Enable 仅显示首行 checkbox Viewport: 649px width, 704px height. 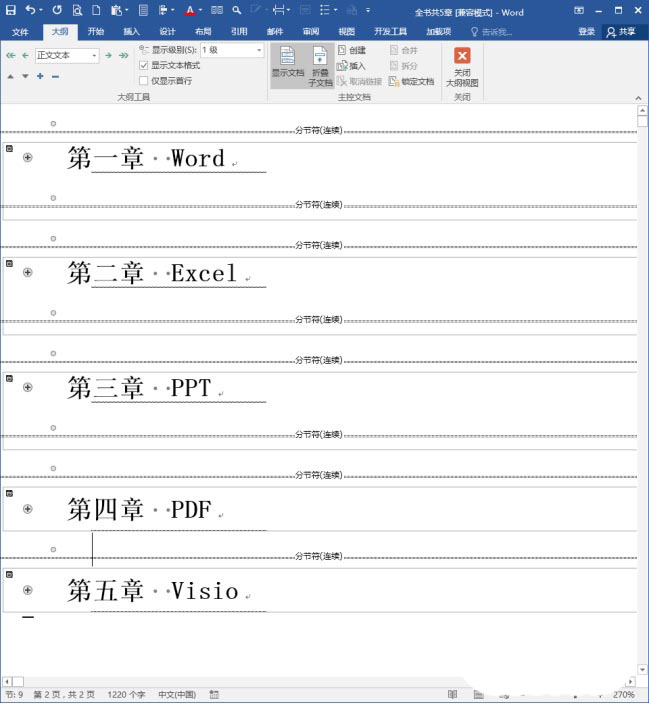[x=144, y=81]
